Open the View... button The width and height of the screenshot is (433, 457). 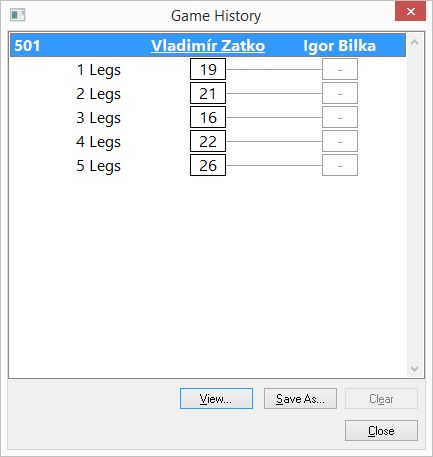click(x=216, y=398)
